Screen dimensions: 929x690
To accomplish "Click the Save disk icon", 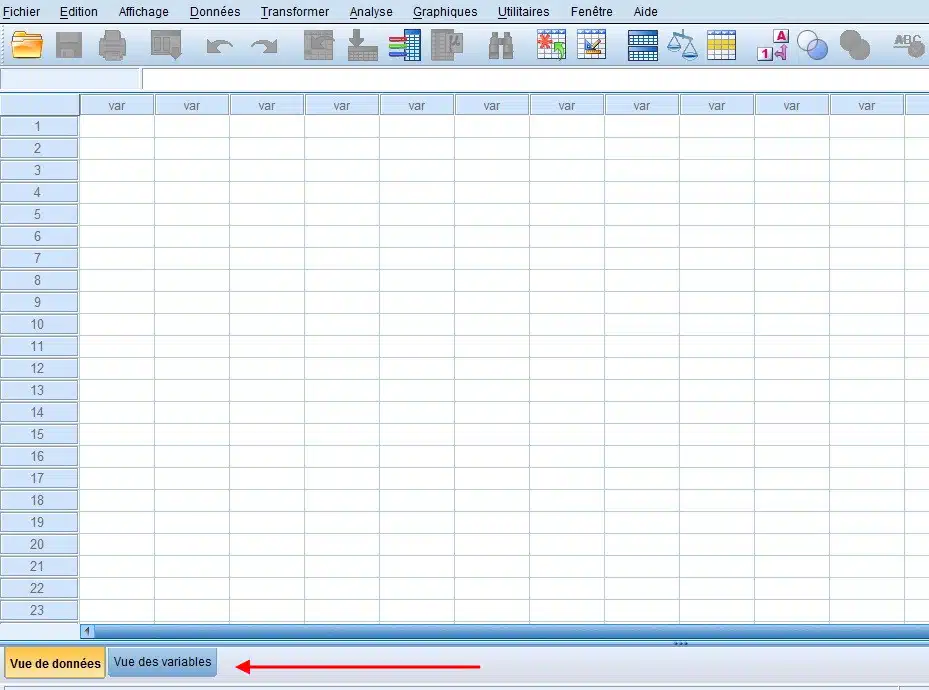I will tap(69, 45).
